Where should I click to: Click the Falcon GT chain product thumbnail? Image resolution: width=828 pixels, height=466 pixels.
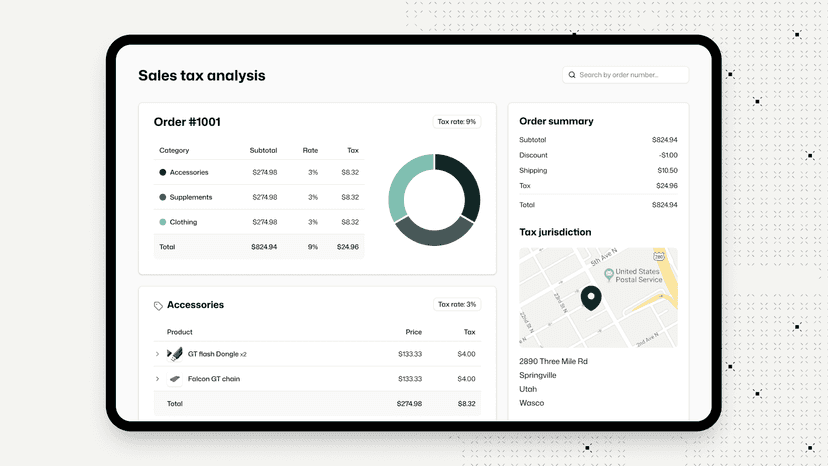click(x=175, y=379)
